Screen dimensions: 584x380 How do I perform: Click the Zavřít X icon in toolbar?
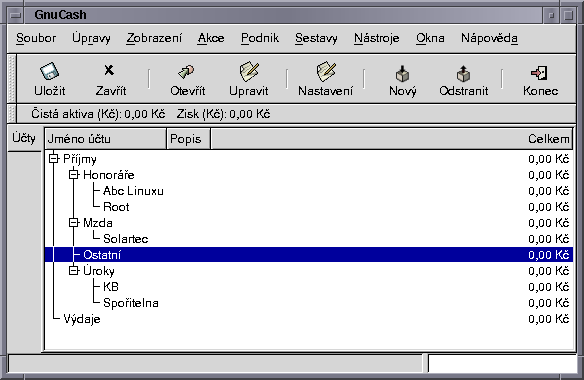pos(109,70)
